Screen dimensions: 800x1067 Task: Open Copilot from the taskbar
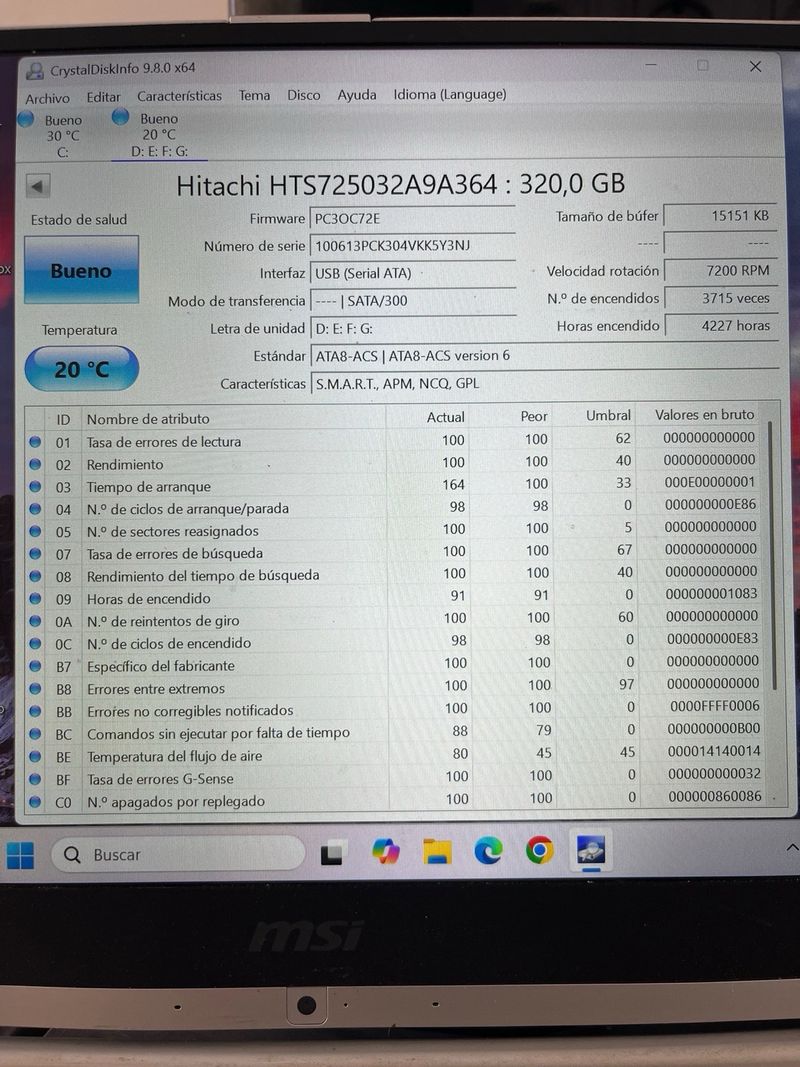pyautogui.click(x=386, y=851)
